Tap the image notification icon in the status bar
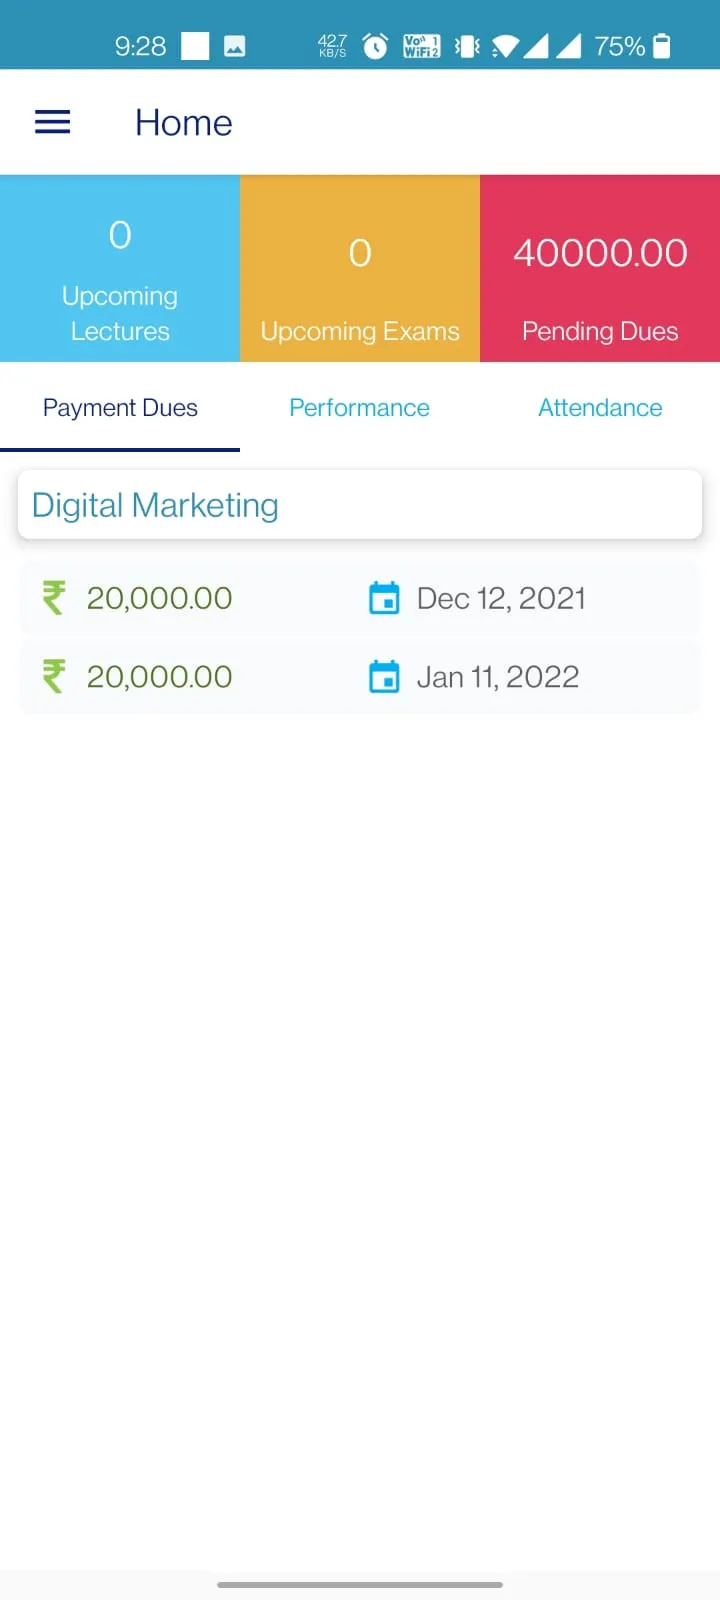 coord(235,46)
